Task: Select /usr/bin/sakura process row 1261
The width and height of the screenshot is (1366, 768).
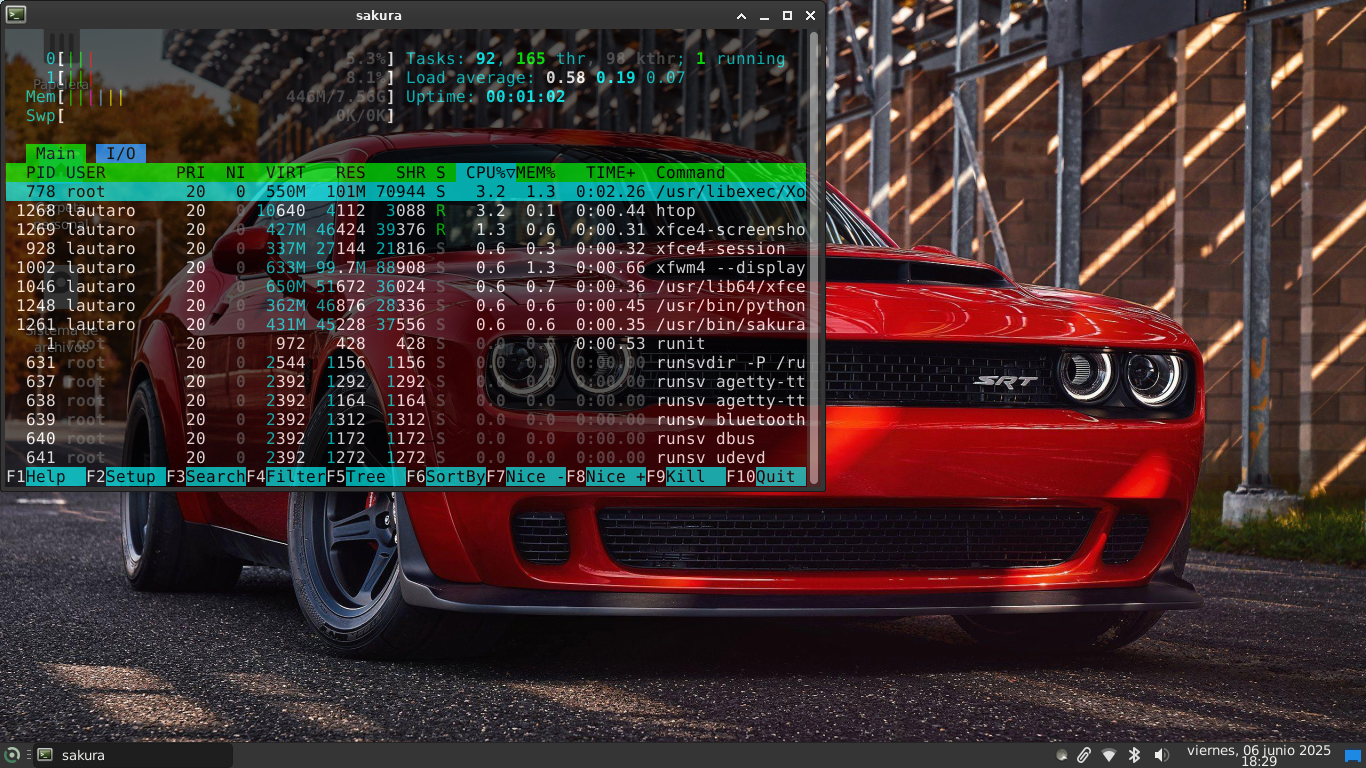Action: point(406,325)
